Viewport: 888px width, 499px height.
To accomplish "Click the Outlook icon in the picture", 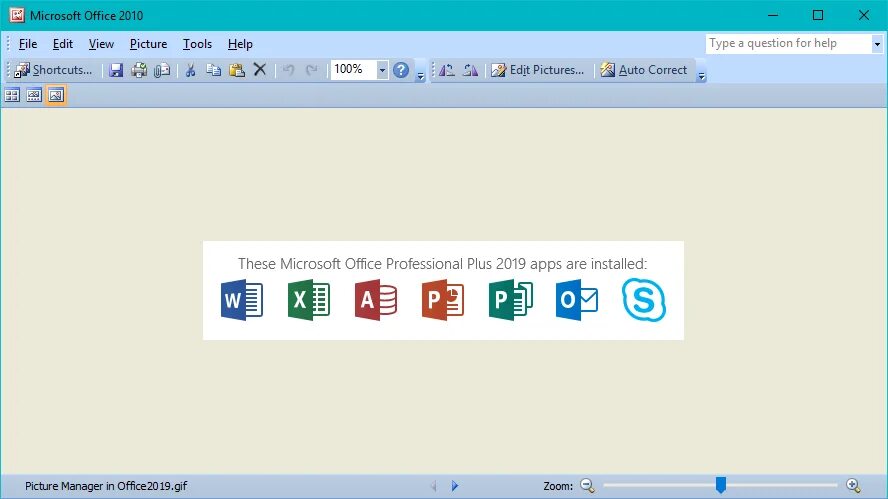I will pos(577,300).
